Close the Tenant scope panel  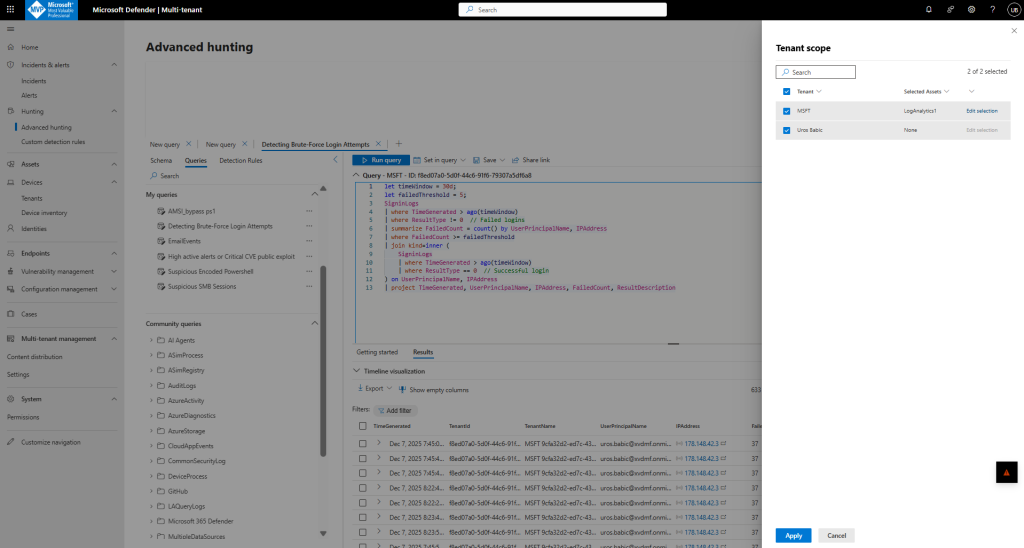pyautogui.click(x=1015, y=31)
